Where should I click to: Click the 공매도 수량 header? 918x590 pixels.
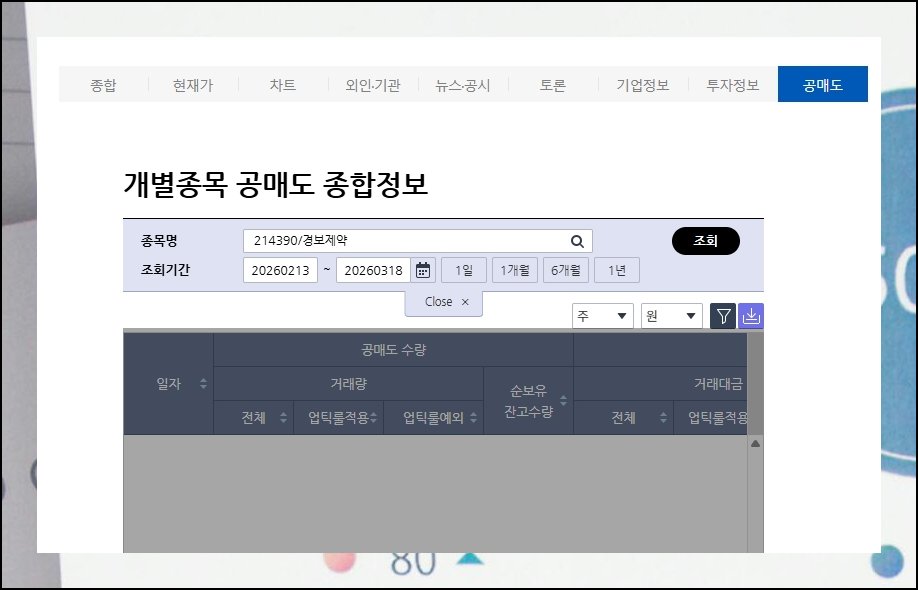pyautogui.click(x=393, y=350)
